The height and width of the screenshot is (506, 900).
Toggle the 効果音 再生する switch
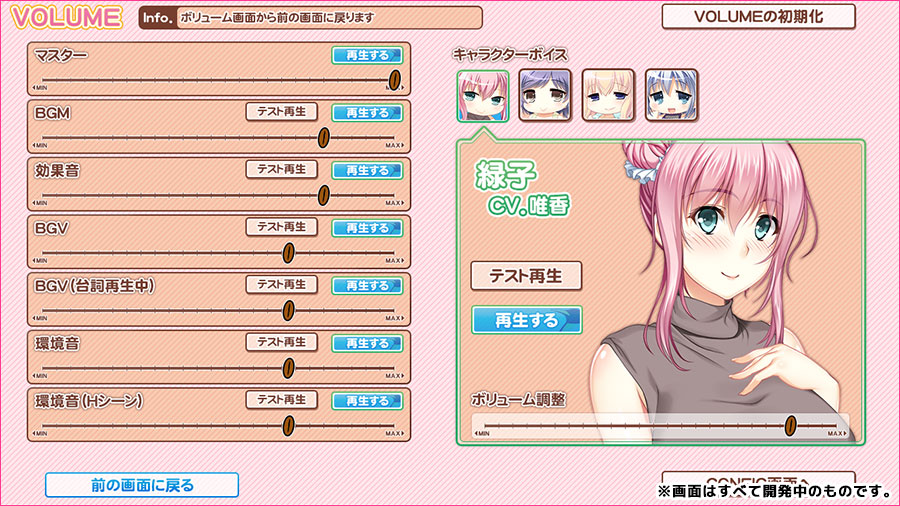coord(367,170)
